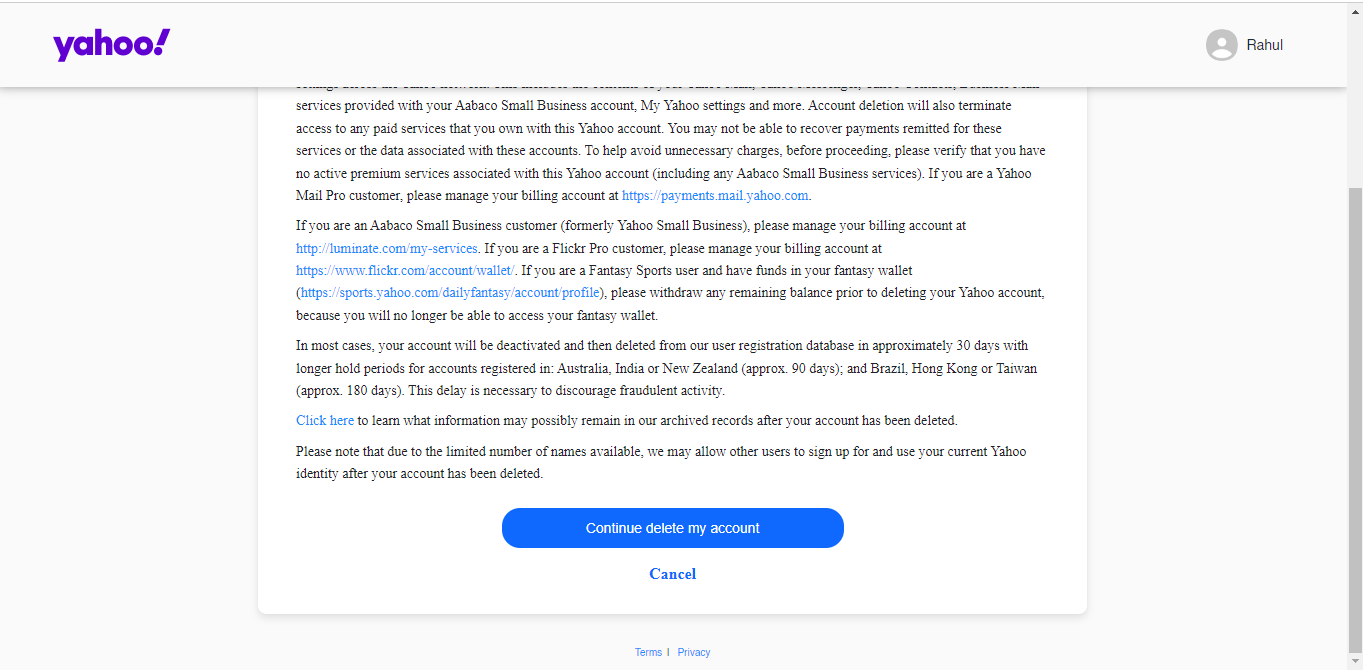Image resolution: width=1363 pixels, height=670 pixels.
Task: Click the Rahul account name
Action: [x=1264, y=45]
